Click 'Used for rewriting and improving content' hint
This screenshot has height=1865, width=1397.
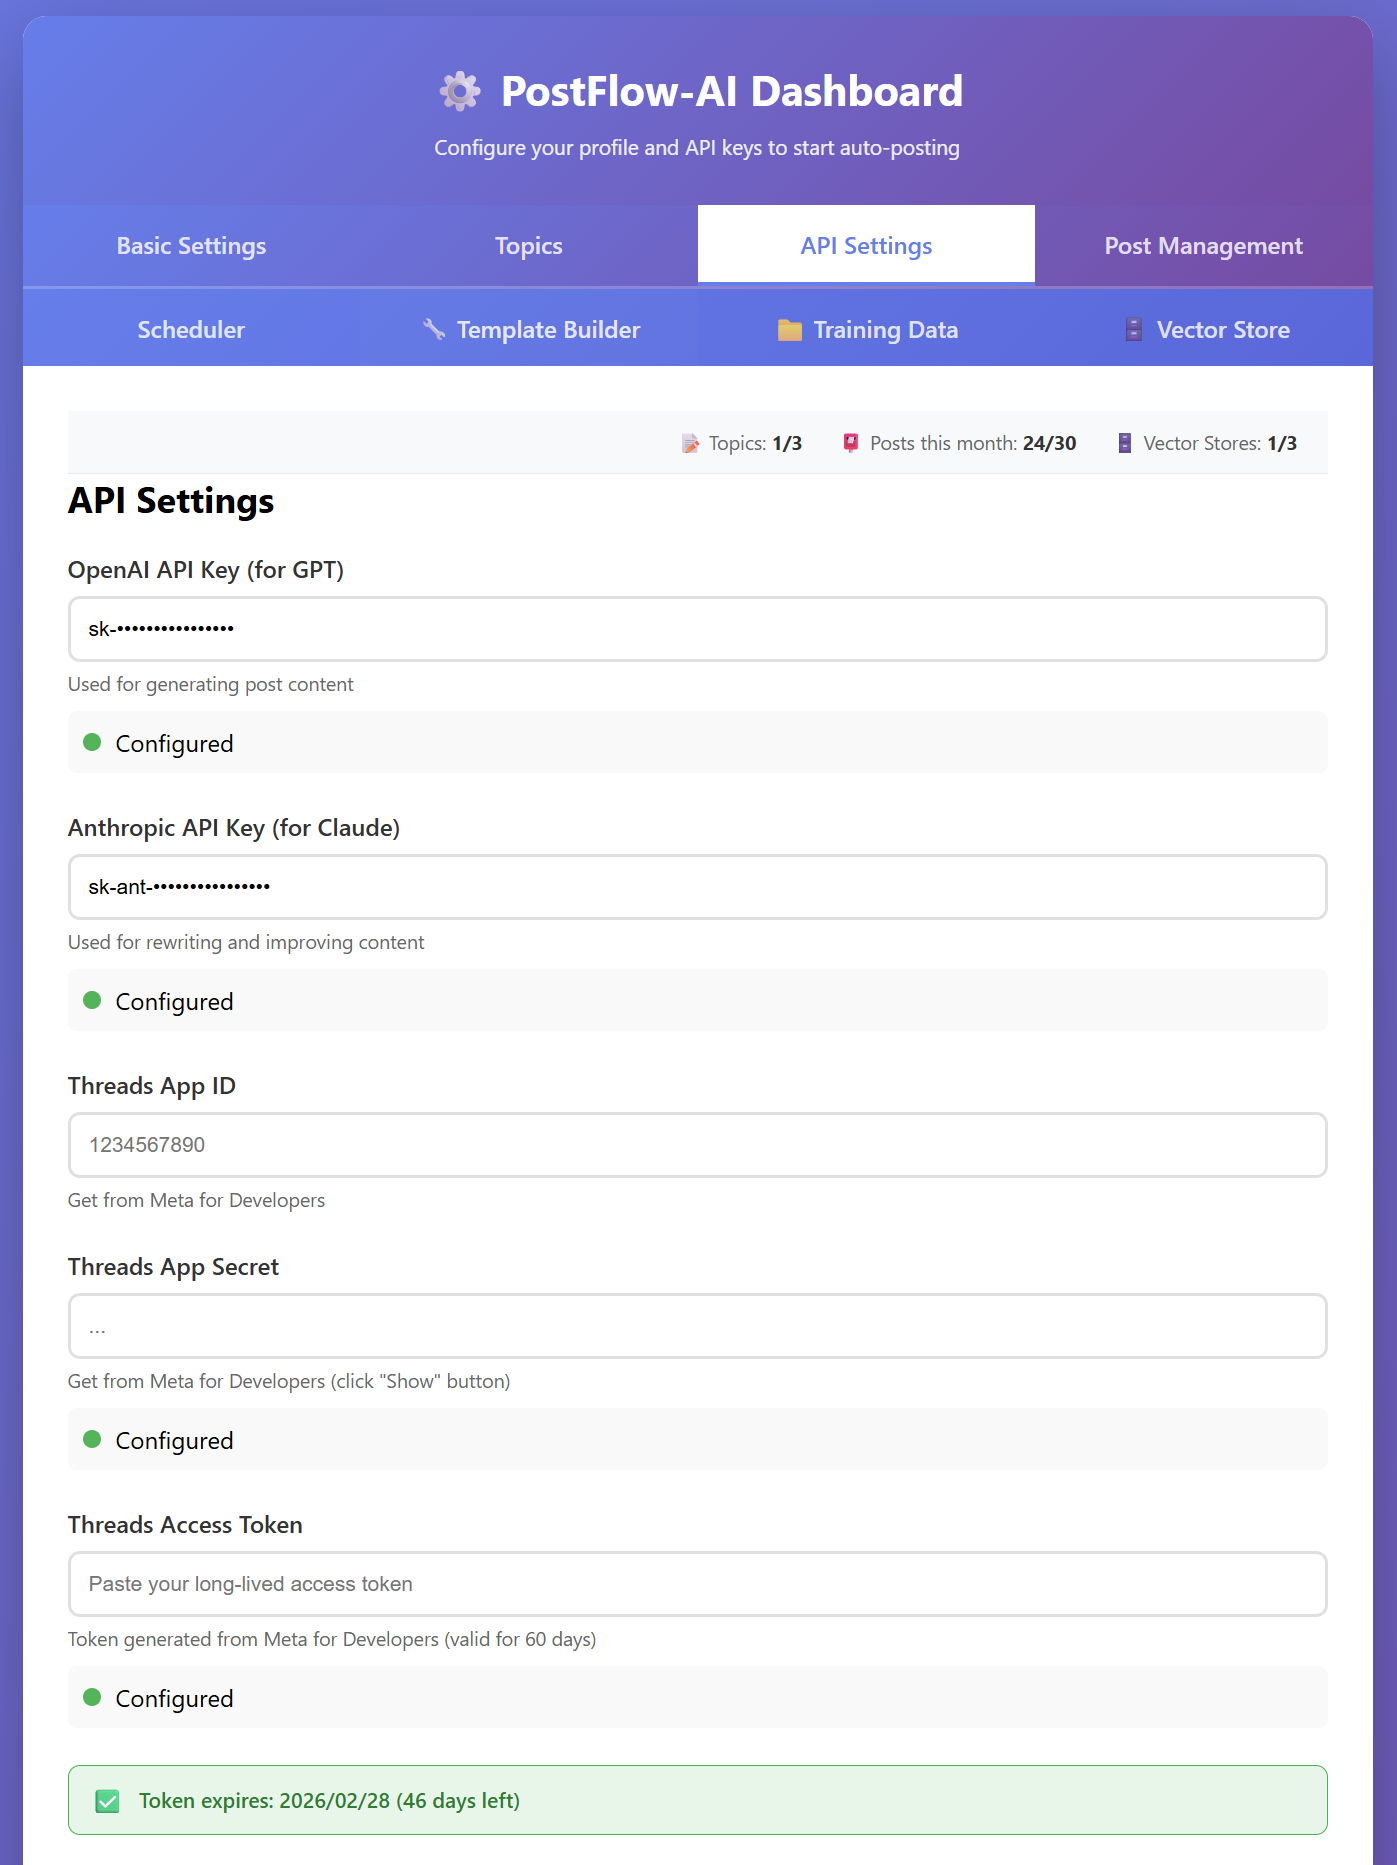pyautogui.click(x=246, y=942)
